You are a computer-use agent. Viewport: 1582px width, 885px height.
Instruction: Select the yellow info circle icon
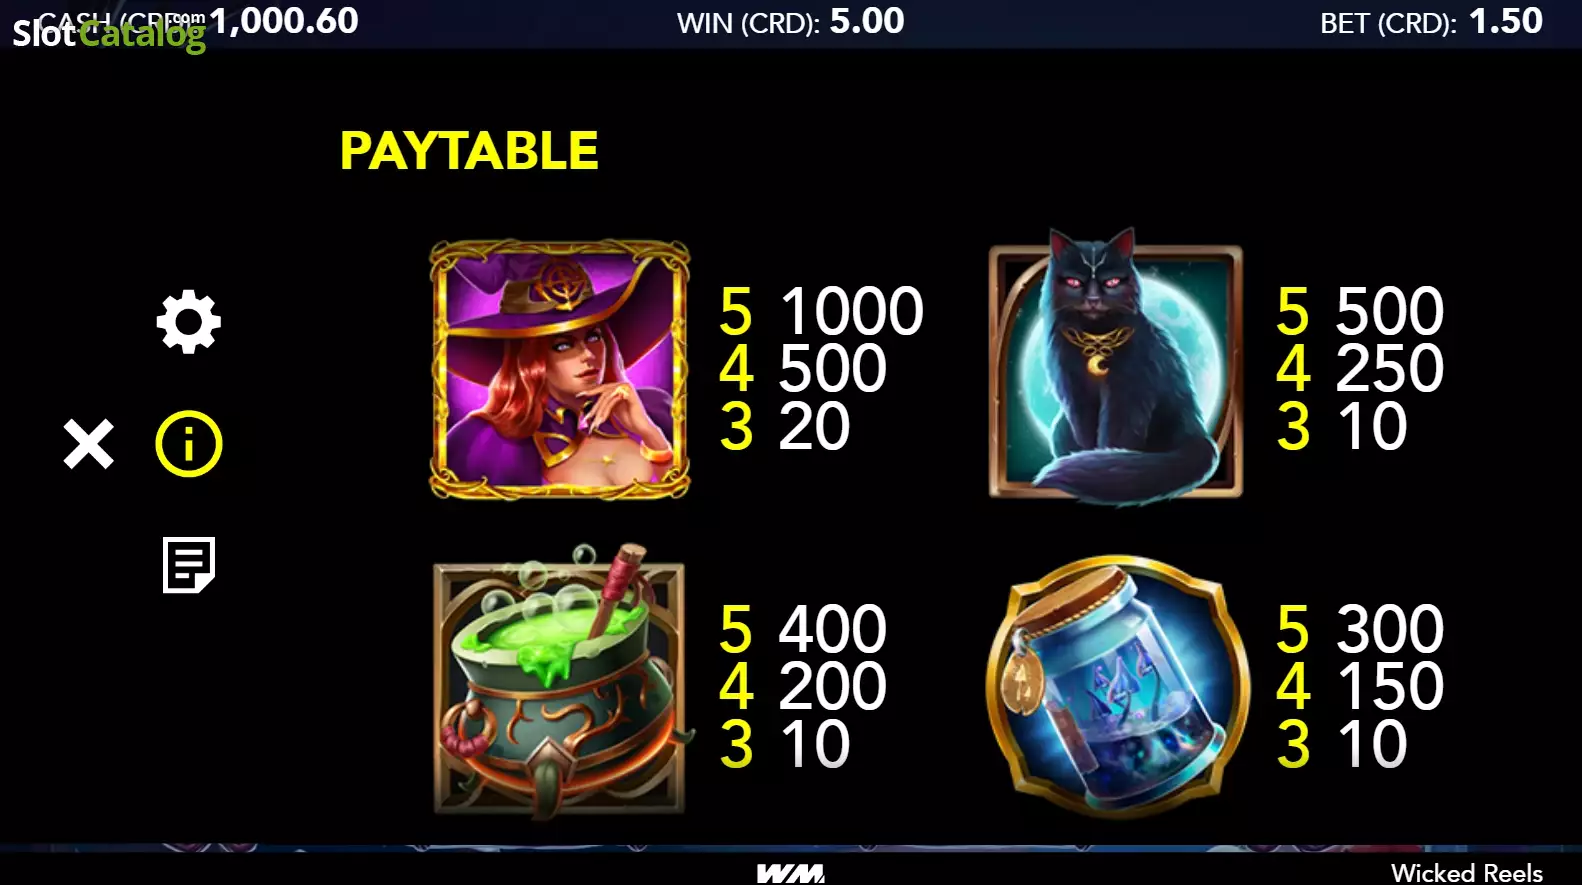click(x=189, y=443)
